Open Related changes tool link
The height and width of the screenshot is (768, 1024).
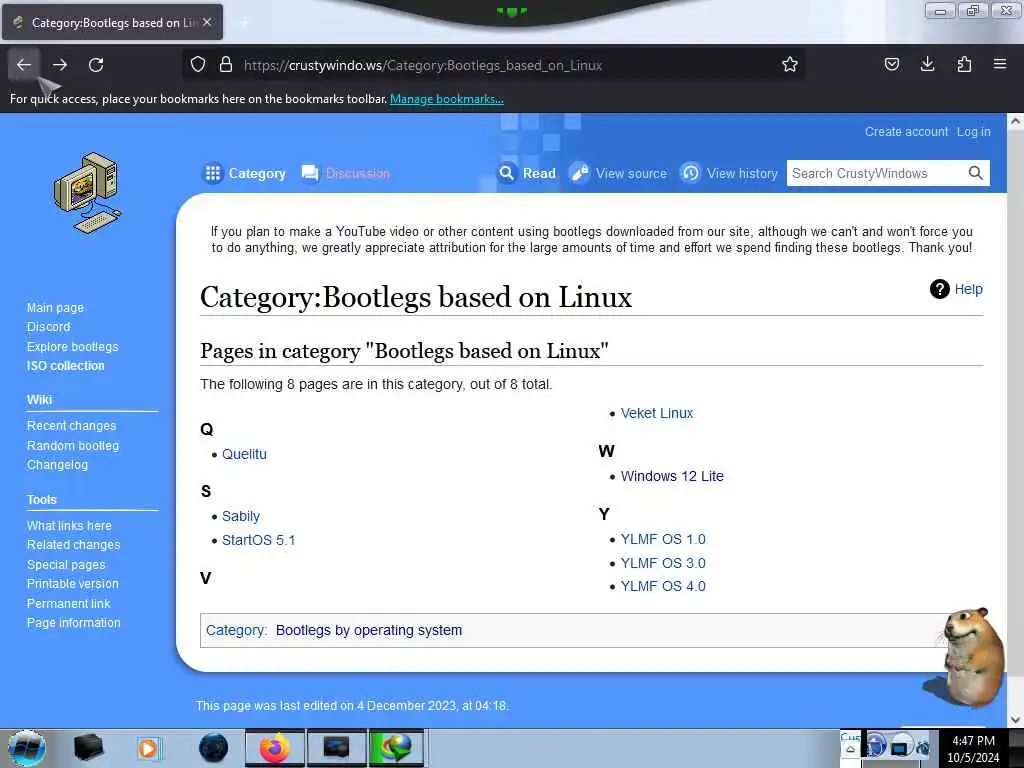[x=73, y=545]
